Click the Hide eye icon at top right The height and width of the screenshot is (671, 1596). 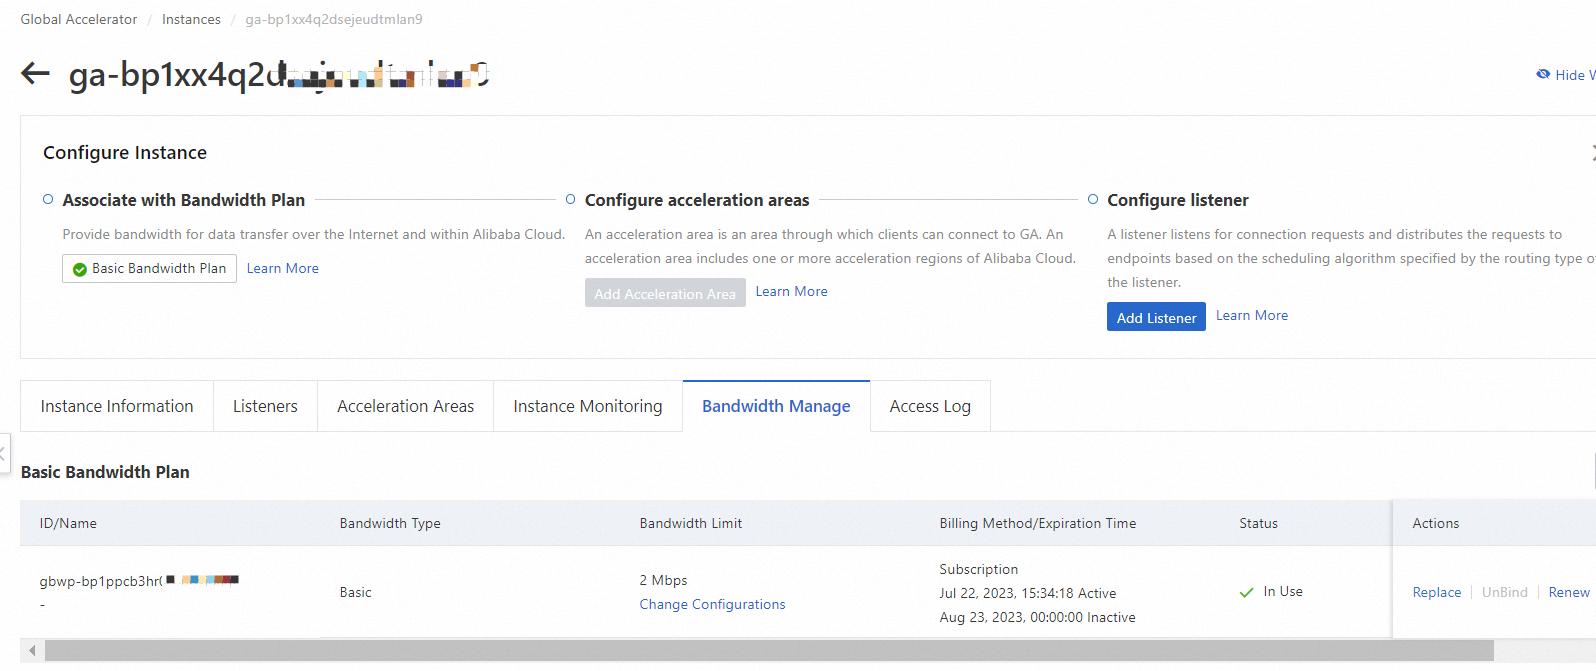(1543, 74)
